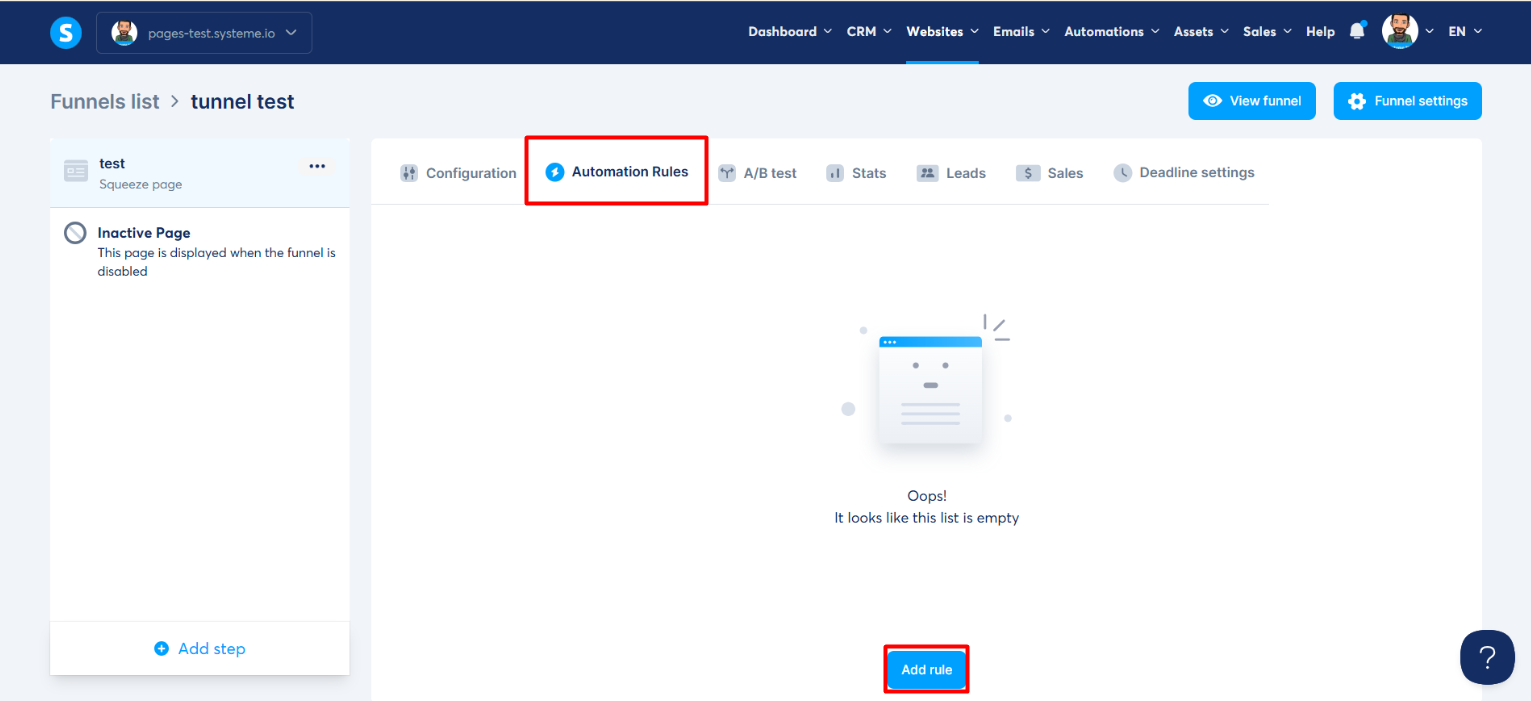Add a new step to the funnel

click(200, 648)
